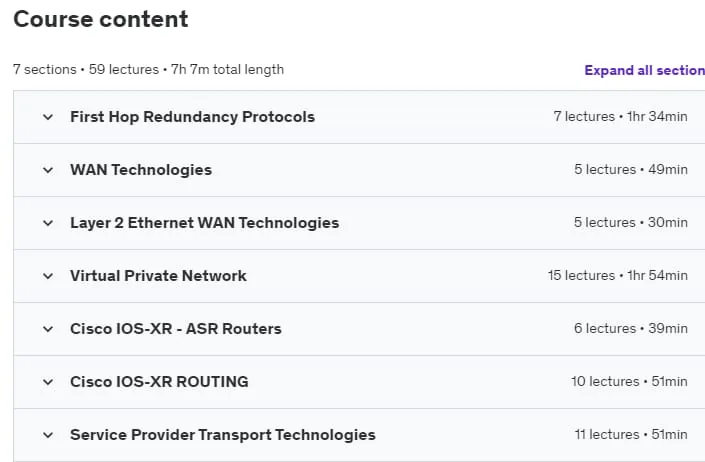Select the WAN Technologies section title
Screen dimensions: 705x462
pos(141,170)
